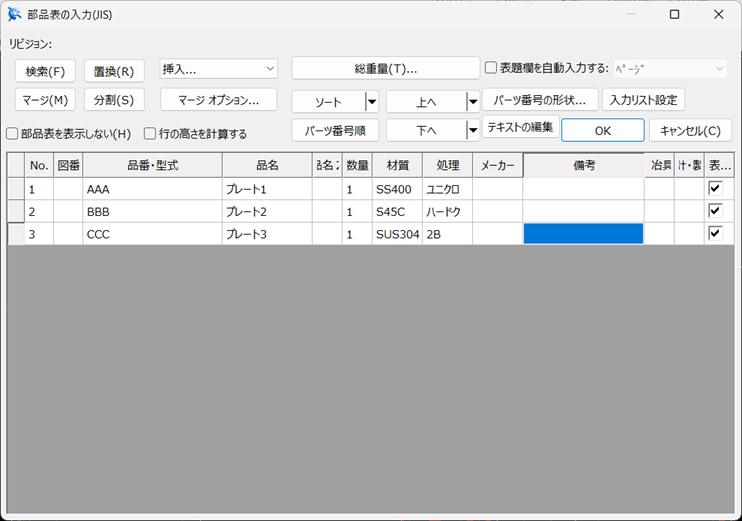Click the highlighted 備考 cell in row 3
The height and width of the screenshot is (521, 742).
[583, 234]
